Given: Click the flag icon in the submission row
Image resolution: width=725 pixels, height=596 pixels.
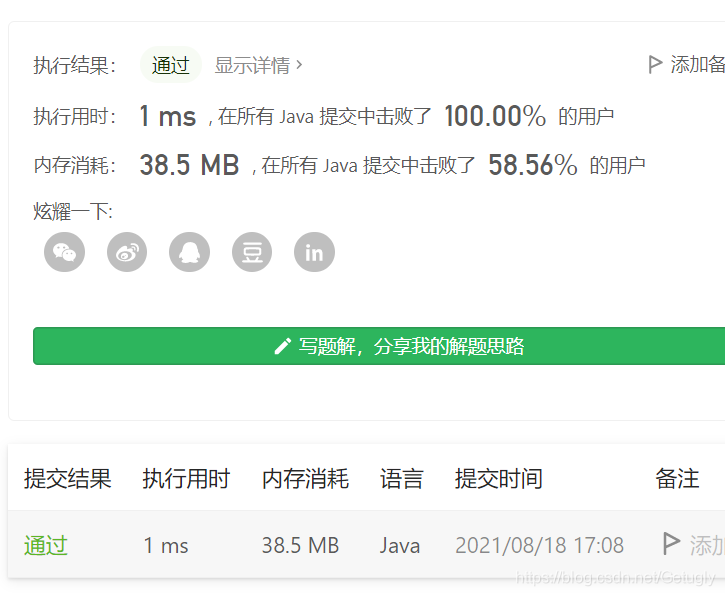Looking at the screenshot, I should point(671,544).
